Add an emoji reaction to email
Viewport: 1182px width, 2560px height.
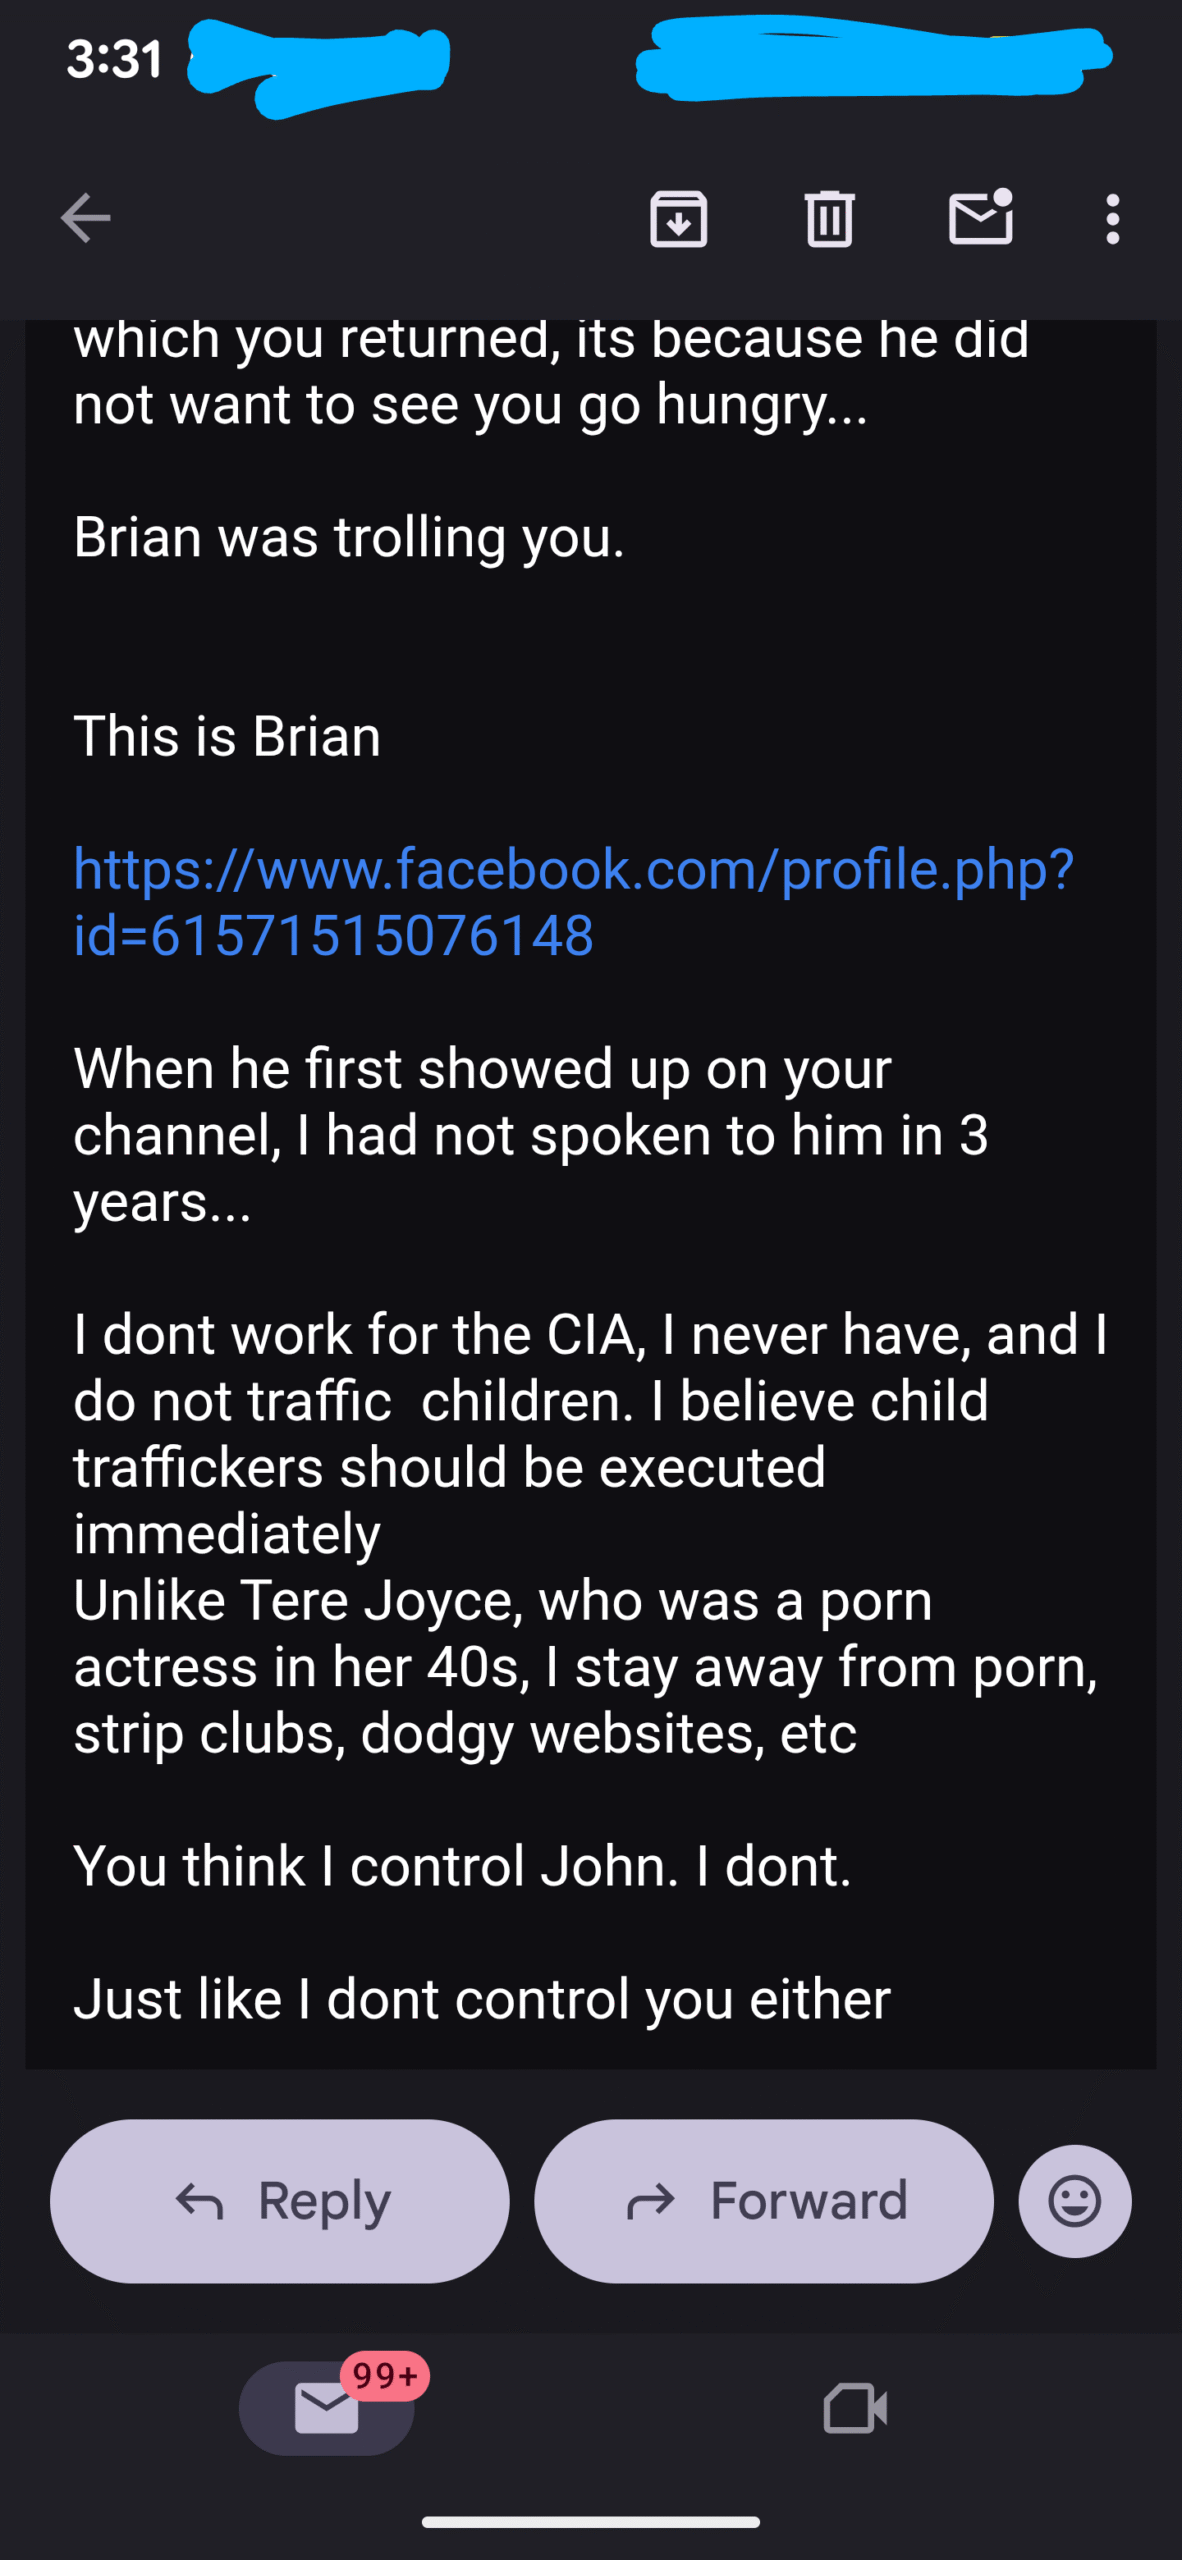1075,2200
